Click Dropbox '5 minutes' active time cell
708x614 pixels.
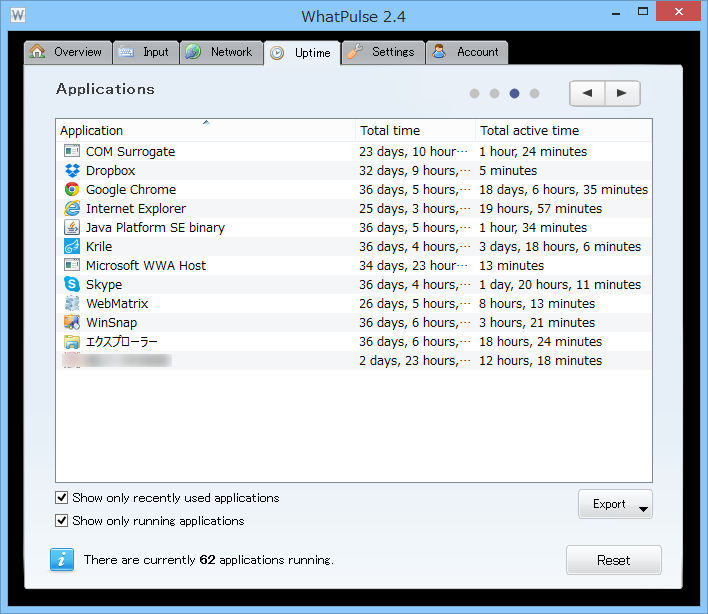tap(508, 171)
